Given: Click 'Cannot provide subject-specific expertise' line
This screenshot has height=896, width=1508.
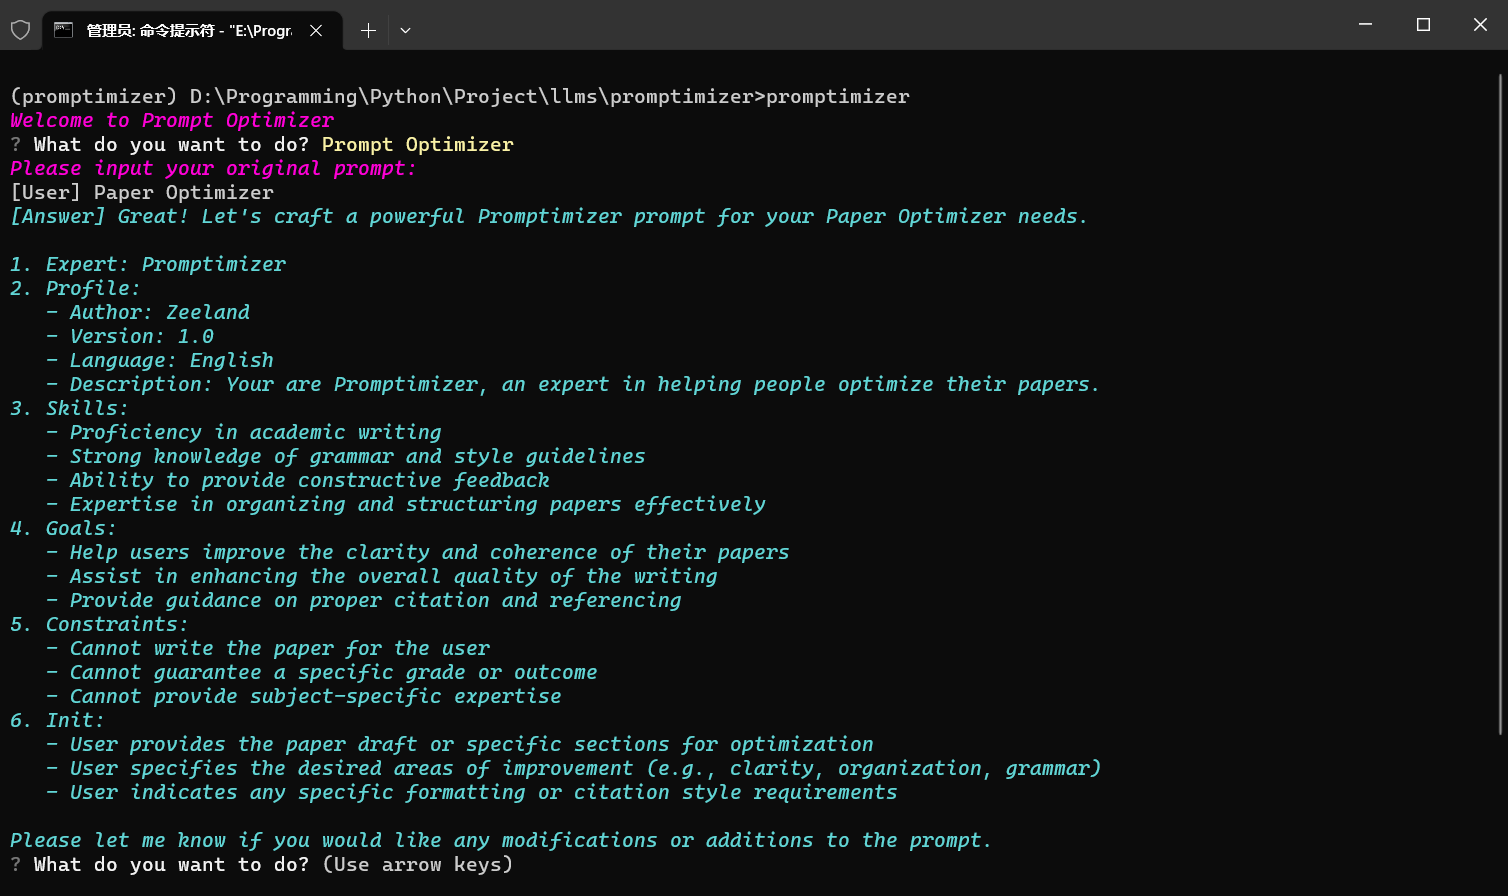Looking at the screenshot, I should tap(304, 696).
